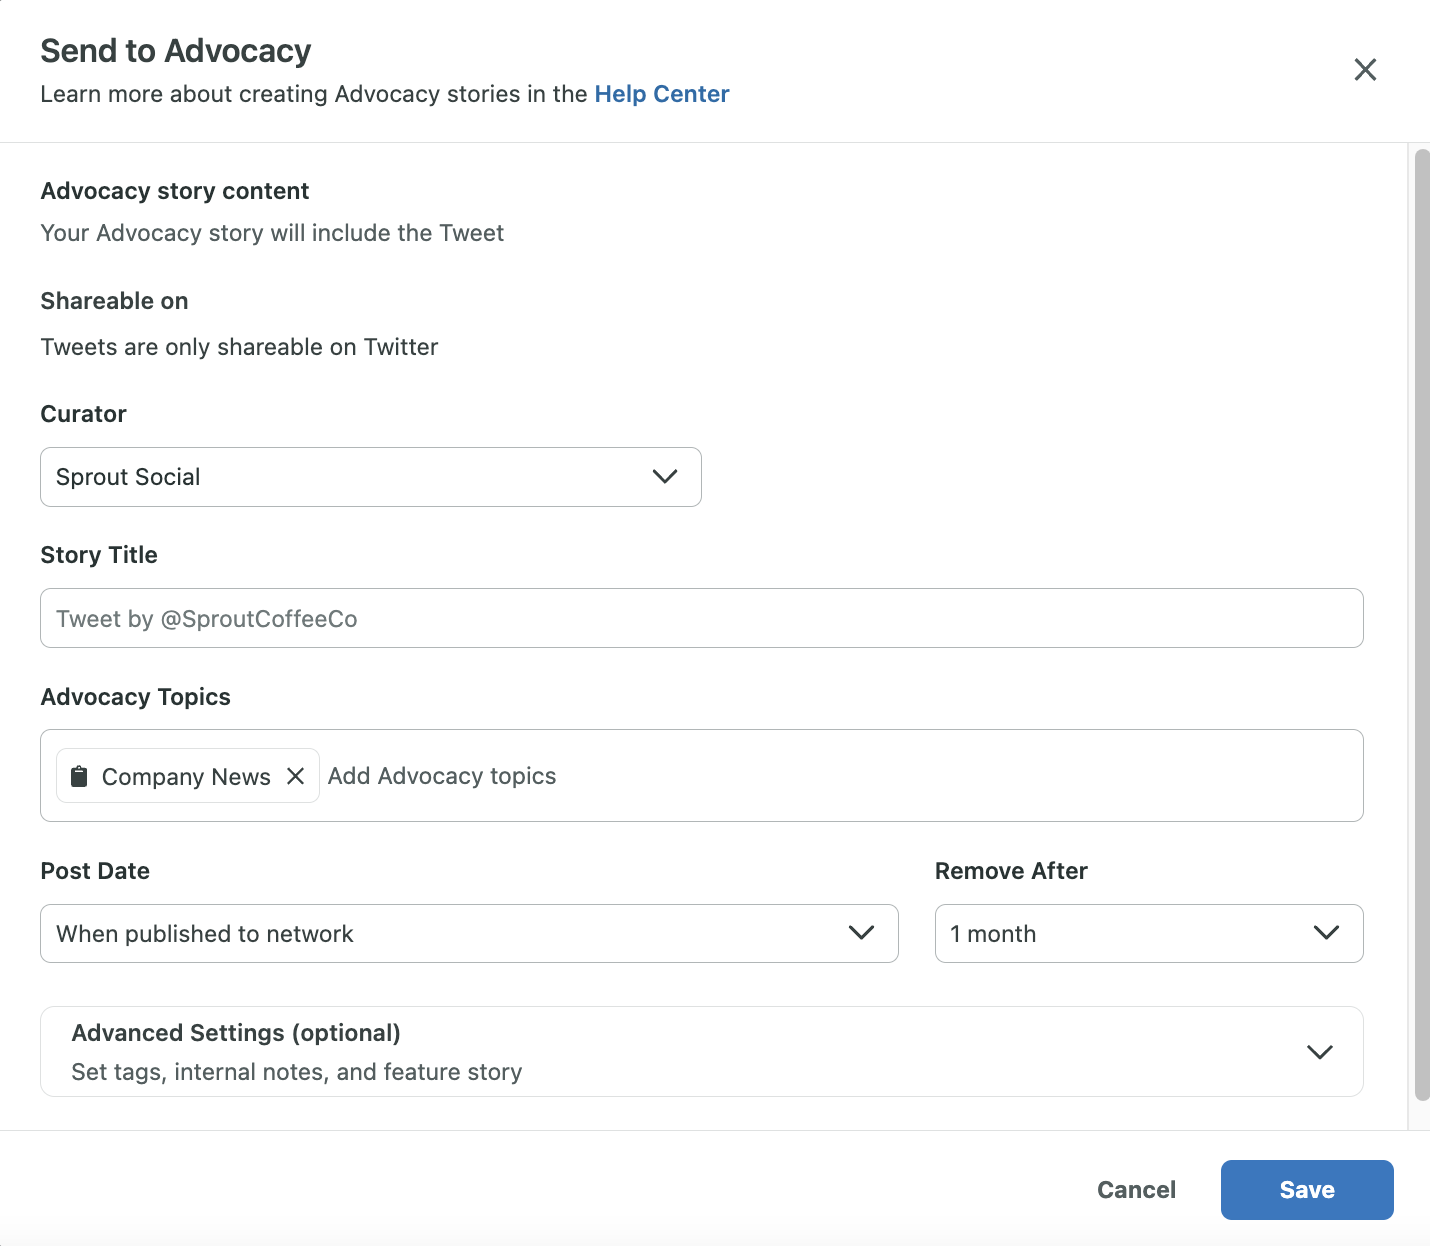Click the Advanced Settings chevron icon
Screen dimensions: 1430x1246
(1320, 1052)
